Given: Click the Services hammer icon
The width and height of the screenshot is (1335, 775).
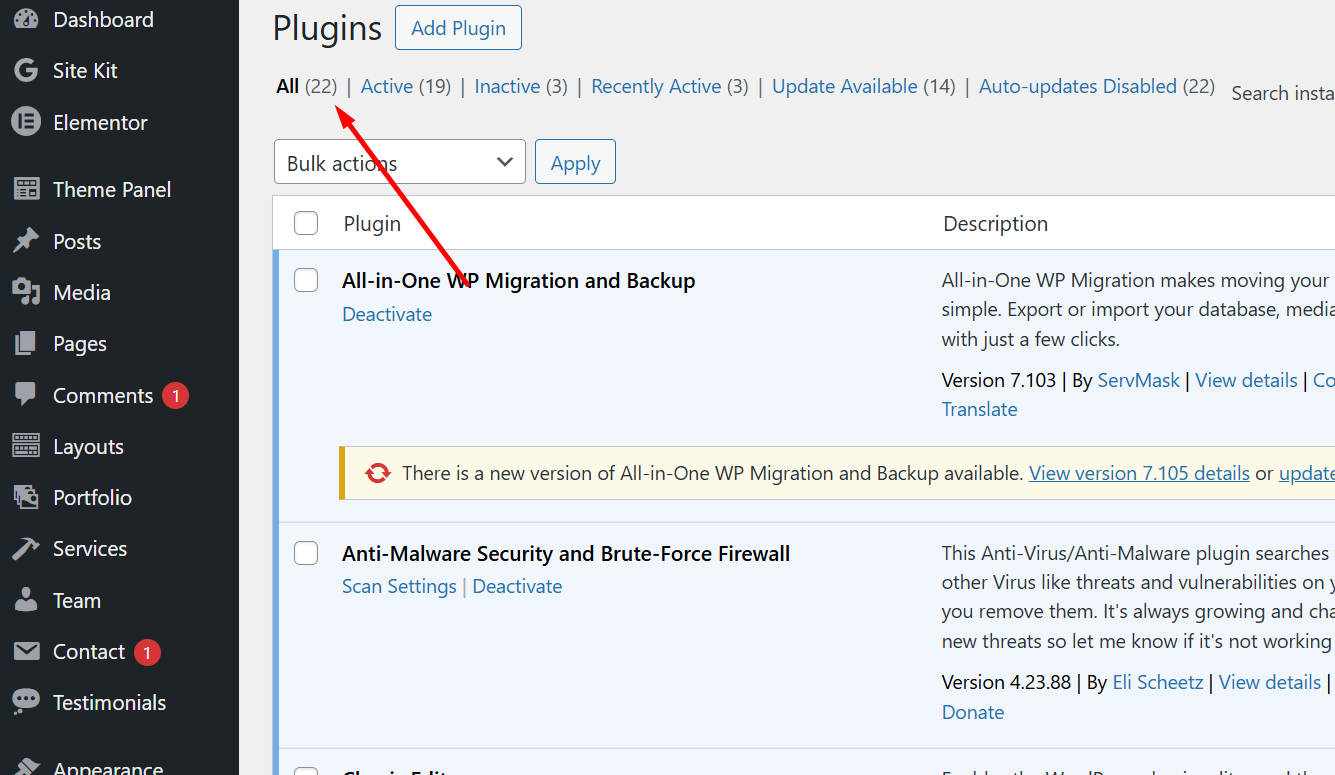Looking at the screenshot, I should (26, 548).
